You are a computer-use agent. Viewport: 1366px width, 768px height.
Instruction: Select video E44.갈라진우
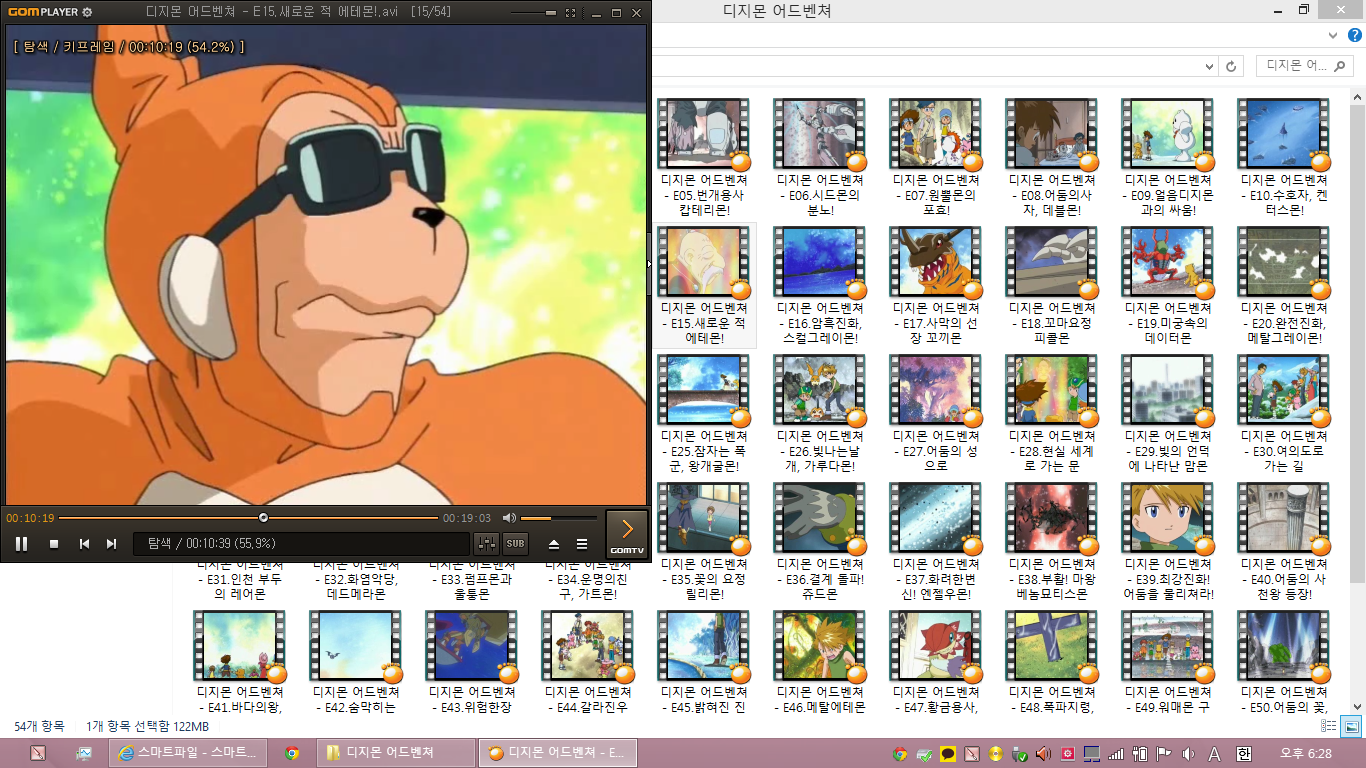[588, 662]
